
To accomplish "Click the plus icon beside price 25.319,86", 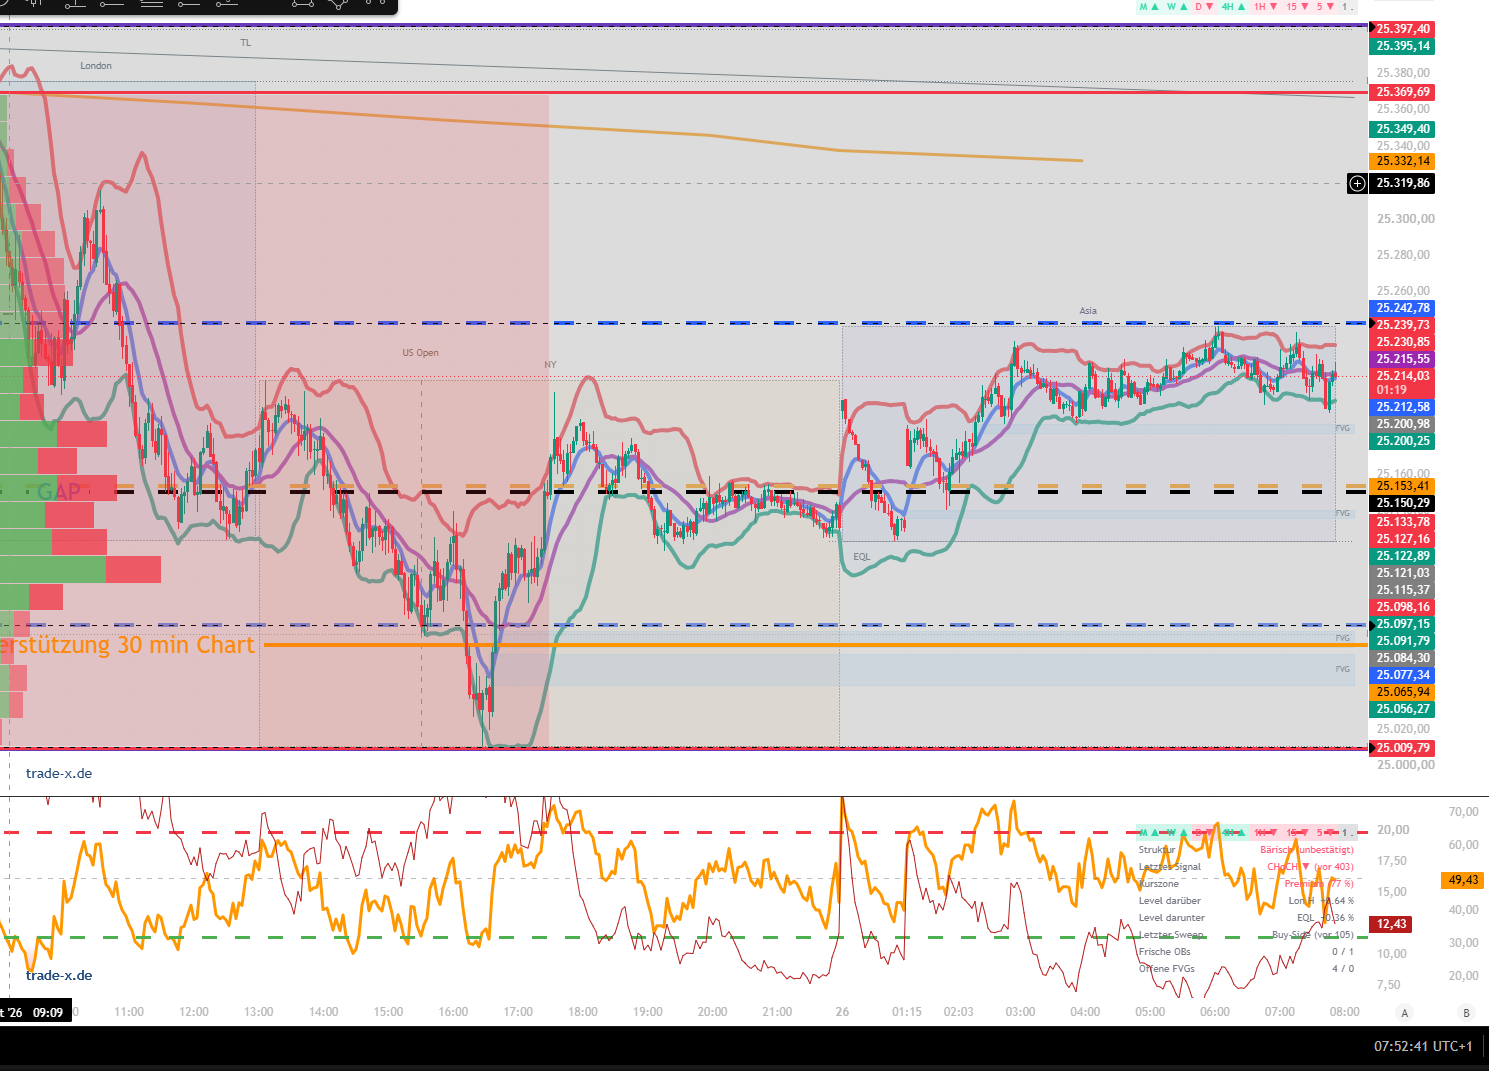I will click(x=1357, y=183).
